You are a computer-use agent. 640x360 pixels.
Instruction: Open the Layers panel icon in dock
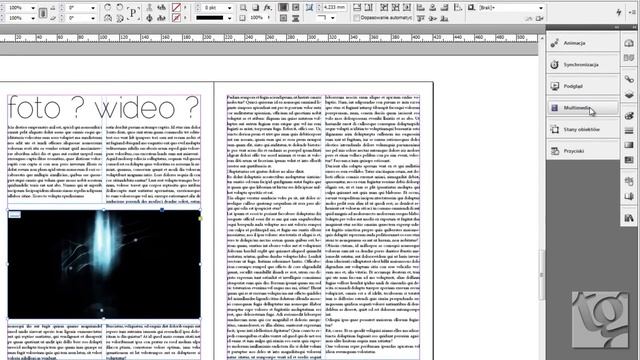pyautogui.click(x=629, y=95)
